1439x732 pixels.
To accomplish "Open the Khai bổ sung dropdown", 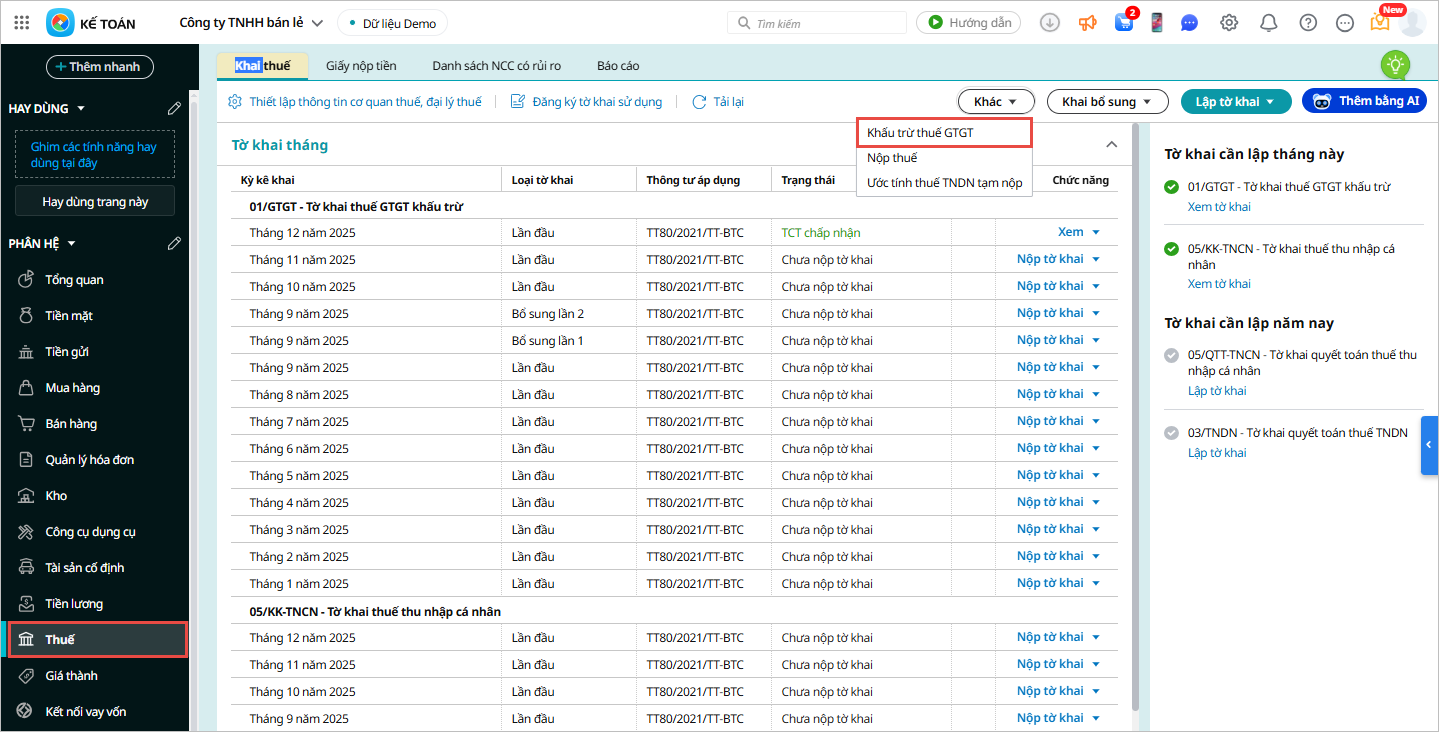I will (1107, 101).
